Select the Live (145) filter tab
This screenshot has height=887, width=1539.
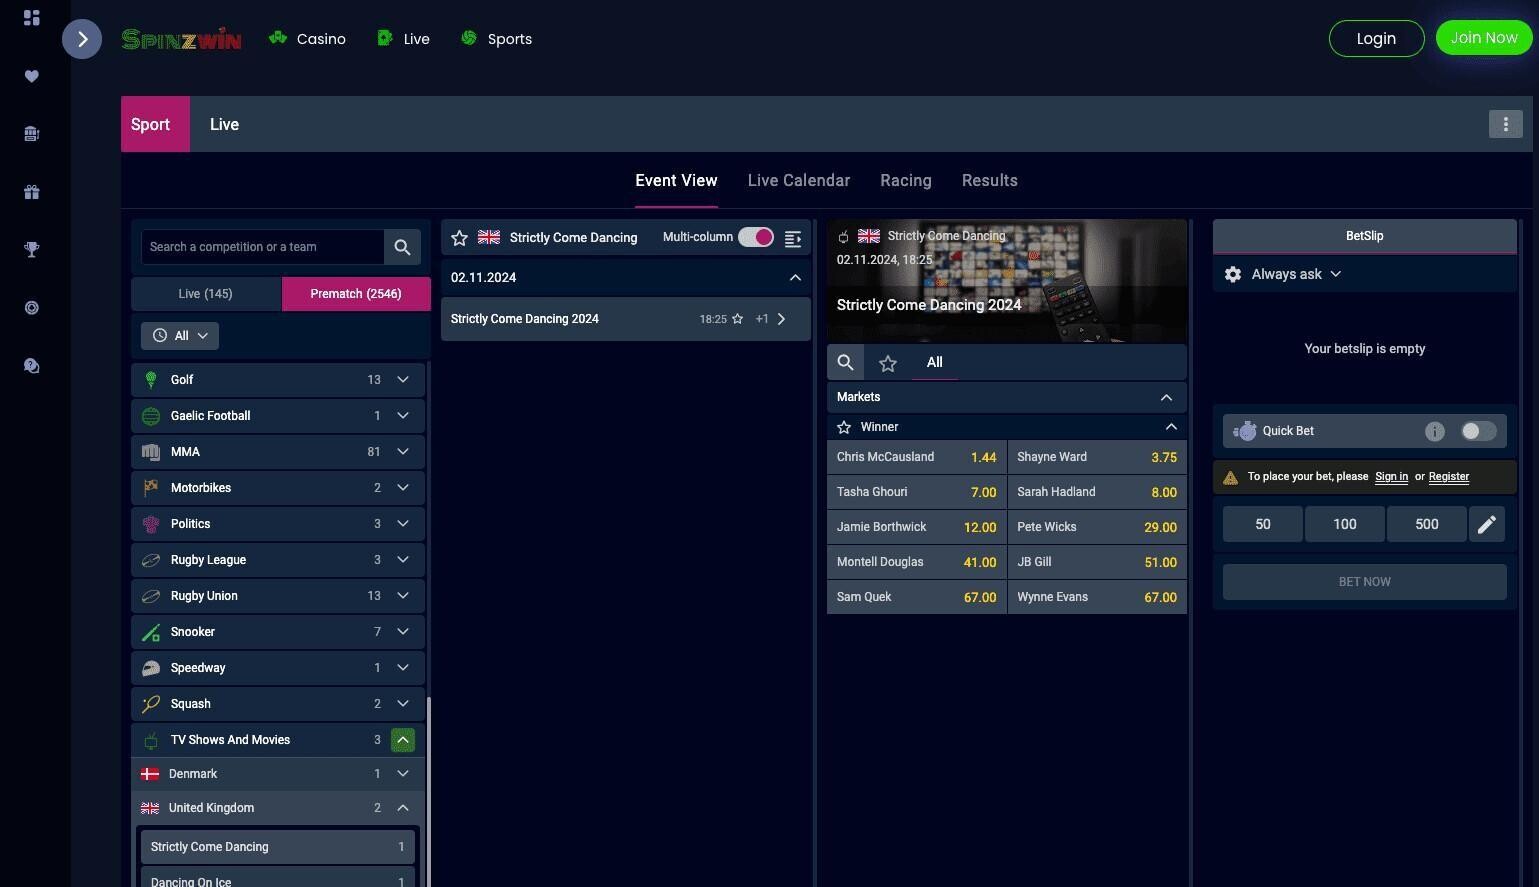206,294
